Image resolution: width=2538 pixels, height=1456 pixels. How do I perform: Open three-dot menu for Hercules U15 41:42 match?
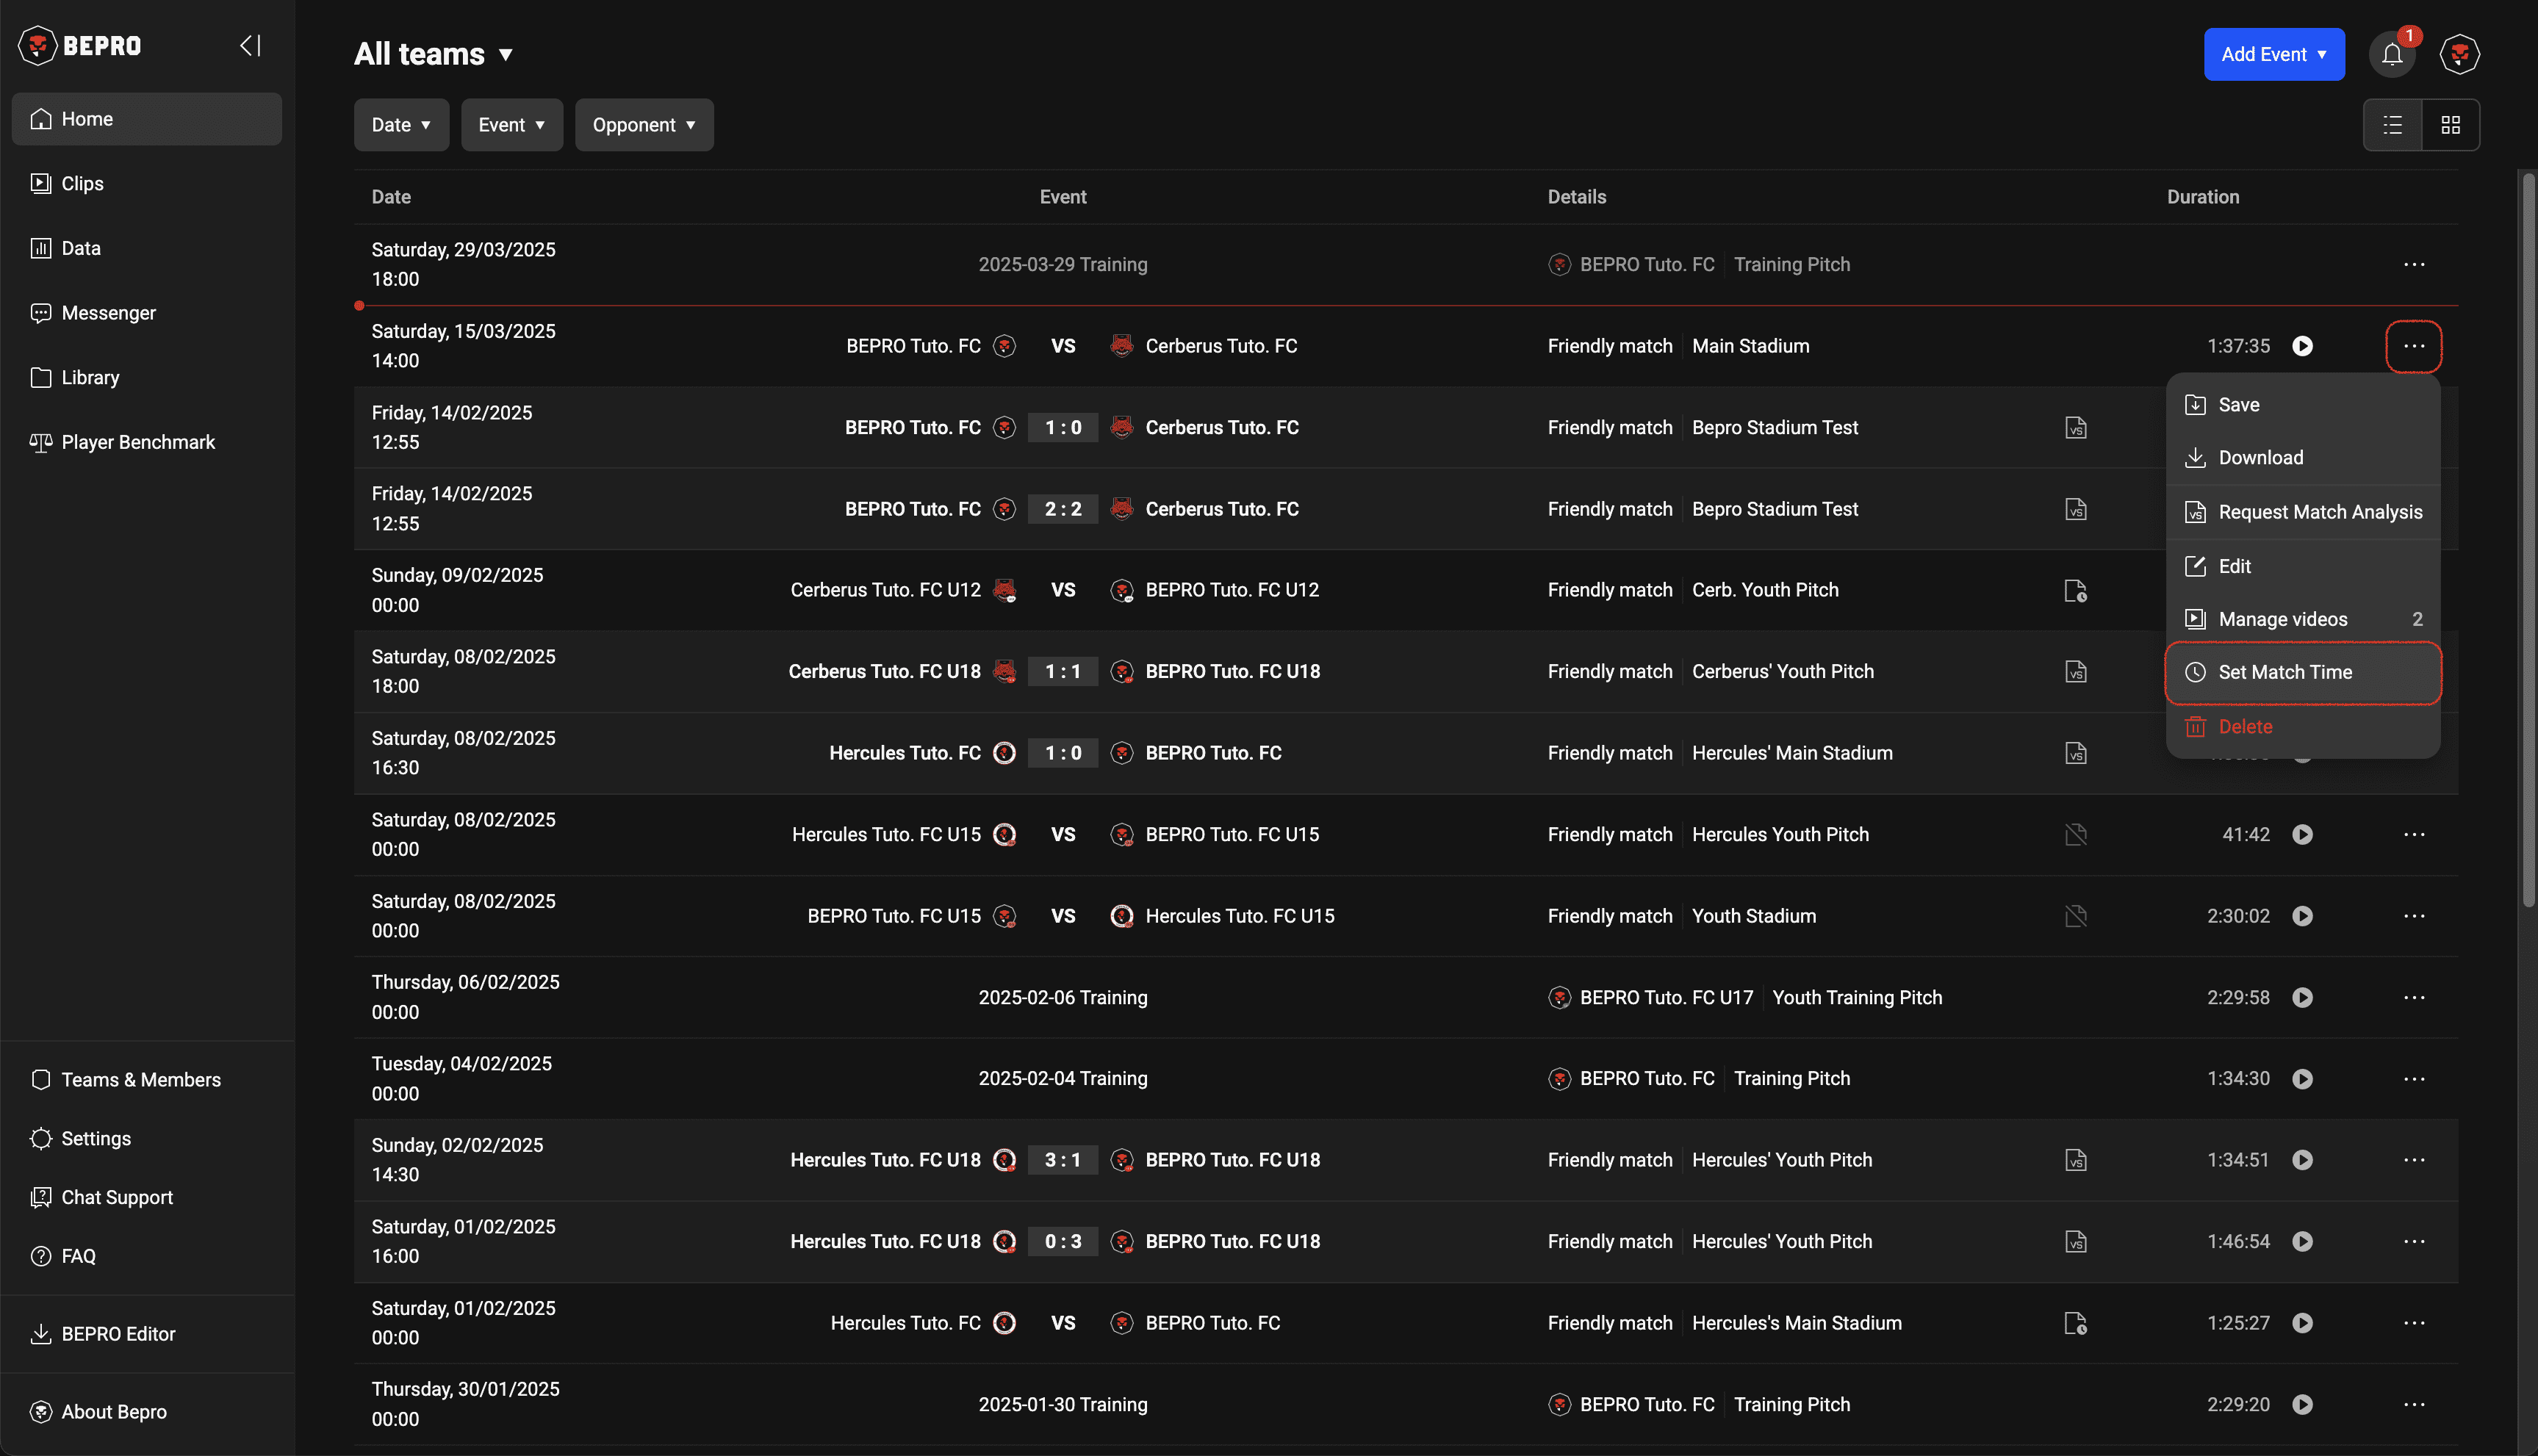(x=2413, y=835)
